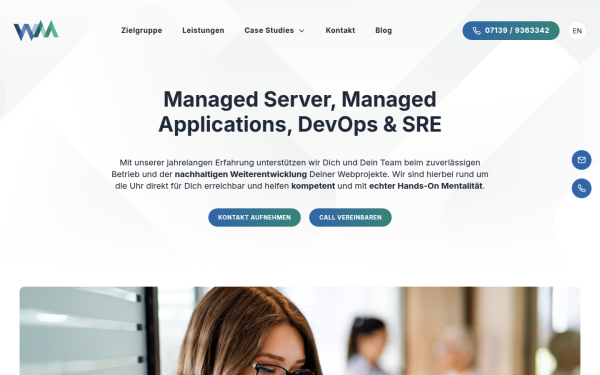The width and height of the screenshot is (600, 375).
Task: Click the bold text echter Hands-On Mentalität
Action: [426, 186]
